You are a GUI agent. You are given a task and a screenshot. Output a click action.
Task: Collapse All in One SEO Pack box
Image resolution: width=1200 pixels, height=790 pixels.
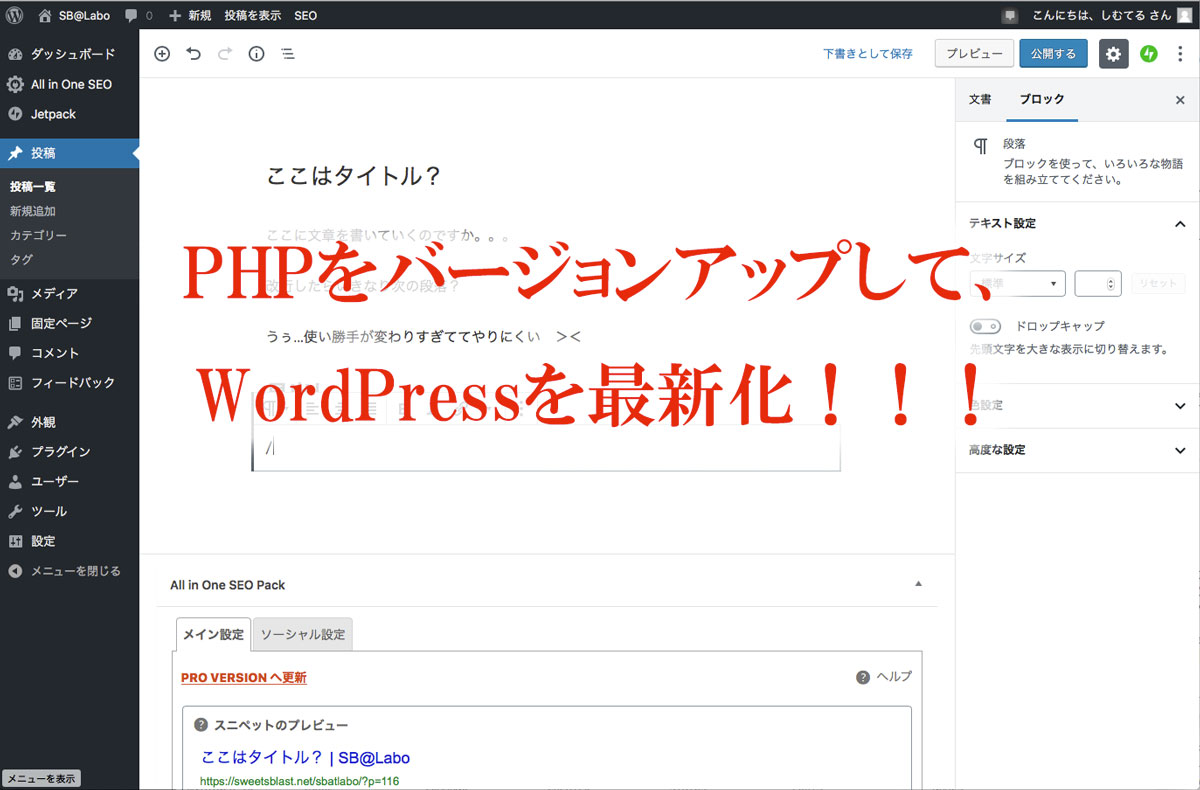[919, 584]
